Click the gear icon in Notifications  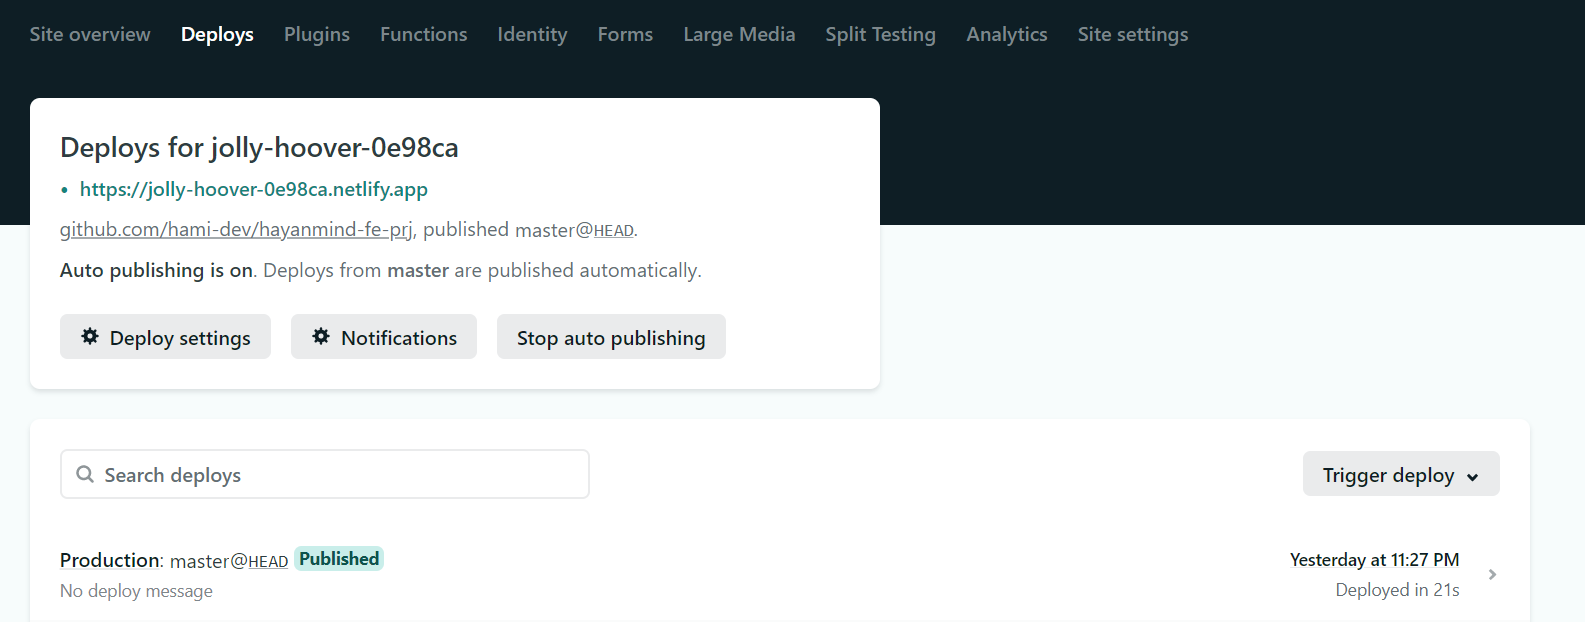pos(321,336)
